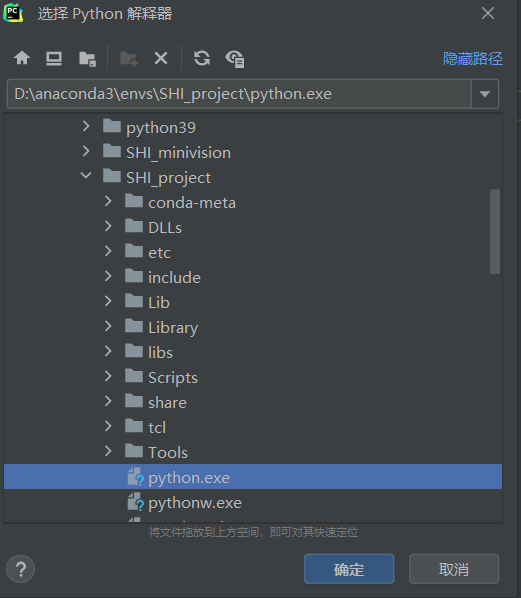Image resolution: width=521 pixels, height=598 pixels.
Task: Toggle show hidden files icon
Action: pos(235,59)
